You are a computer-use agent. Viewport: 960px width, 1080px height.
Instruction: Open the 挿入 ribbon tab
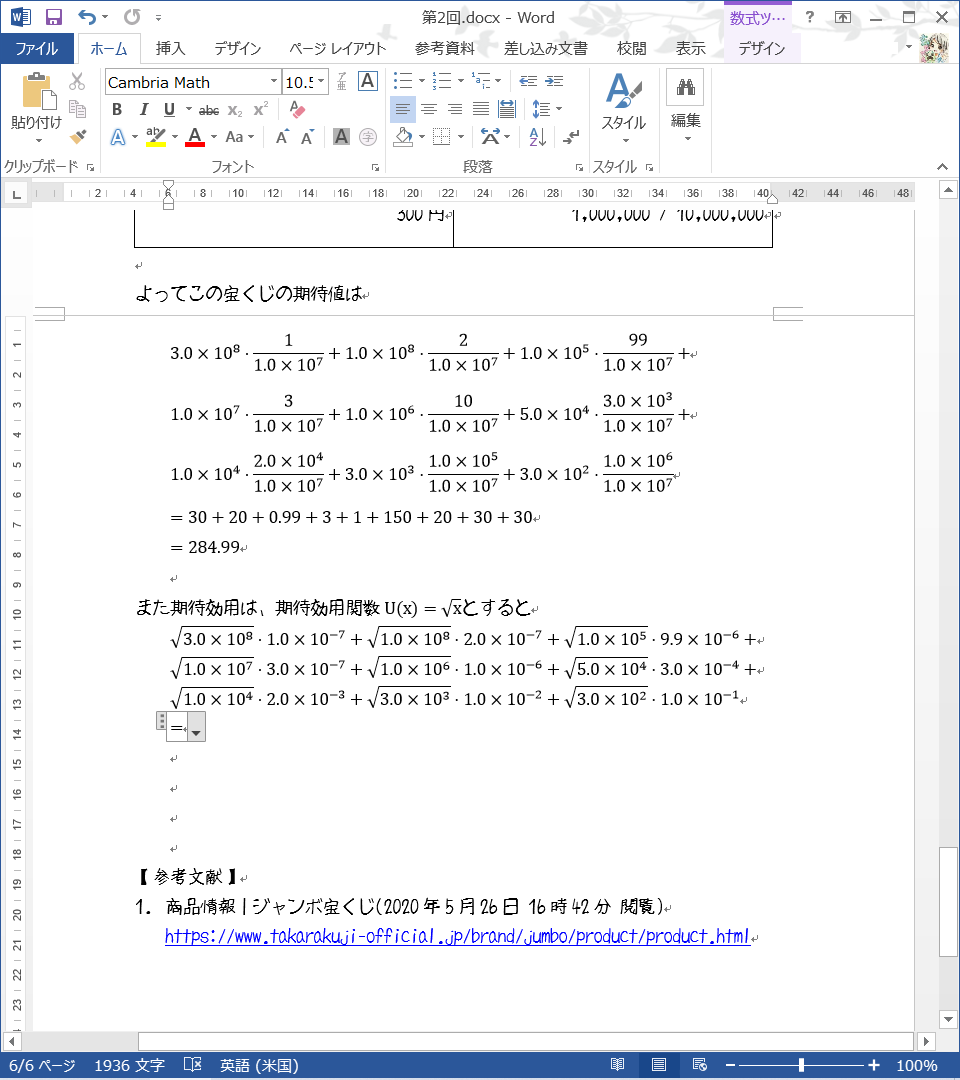coord(170,48)
